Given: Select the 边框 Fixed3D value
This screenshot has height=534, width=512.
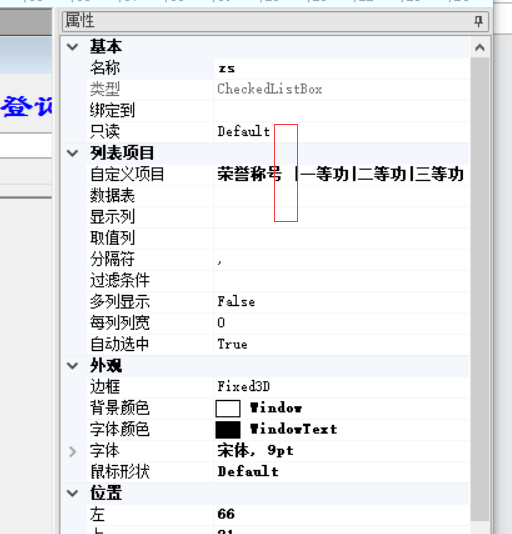Looking at the screenshot, I should (x=341, y=387).
